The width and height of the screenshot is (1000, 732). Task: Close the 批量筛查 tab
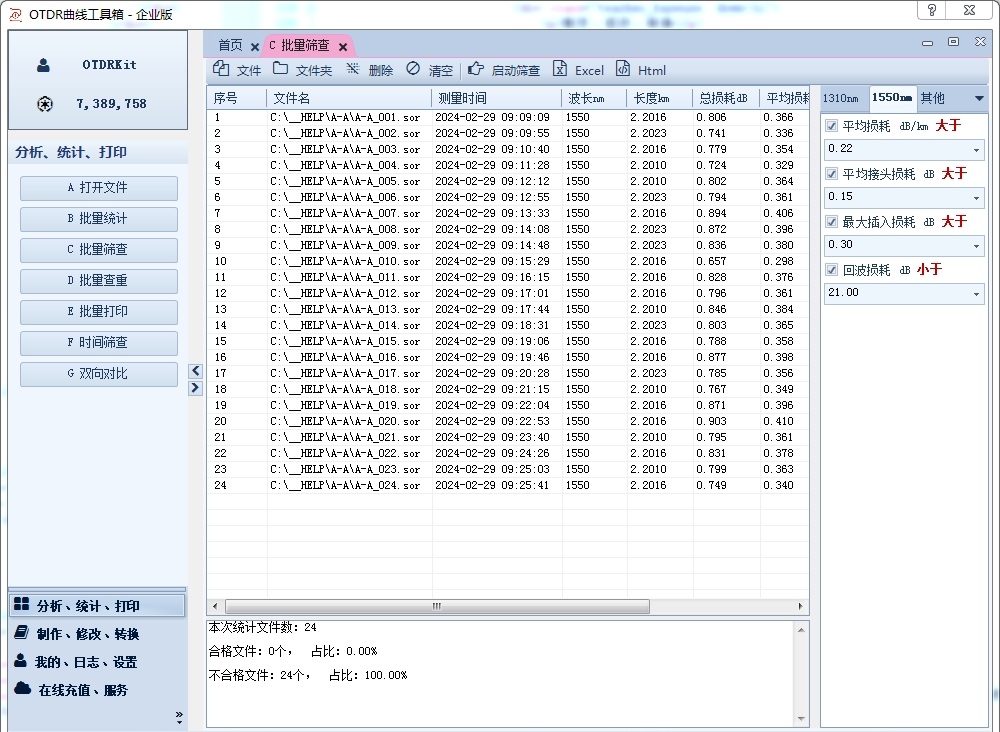[343, 47]
